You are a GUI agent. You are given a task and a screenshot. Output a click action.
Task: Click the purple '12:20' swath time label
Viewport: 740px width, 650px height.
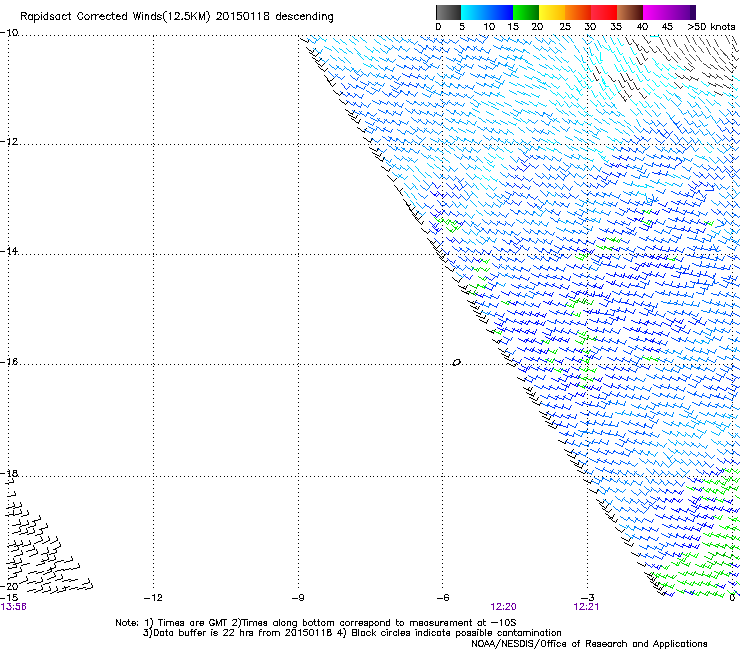point(503,607)
